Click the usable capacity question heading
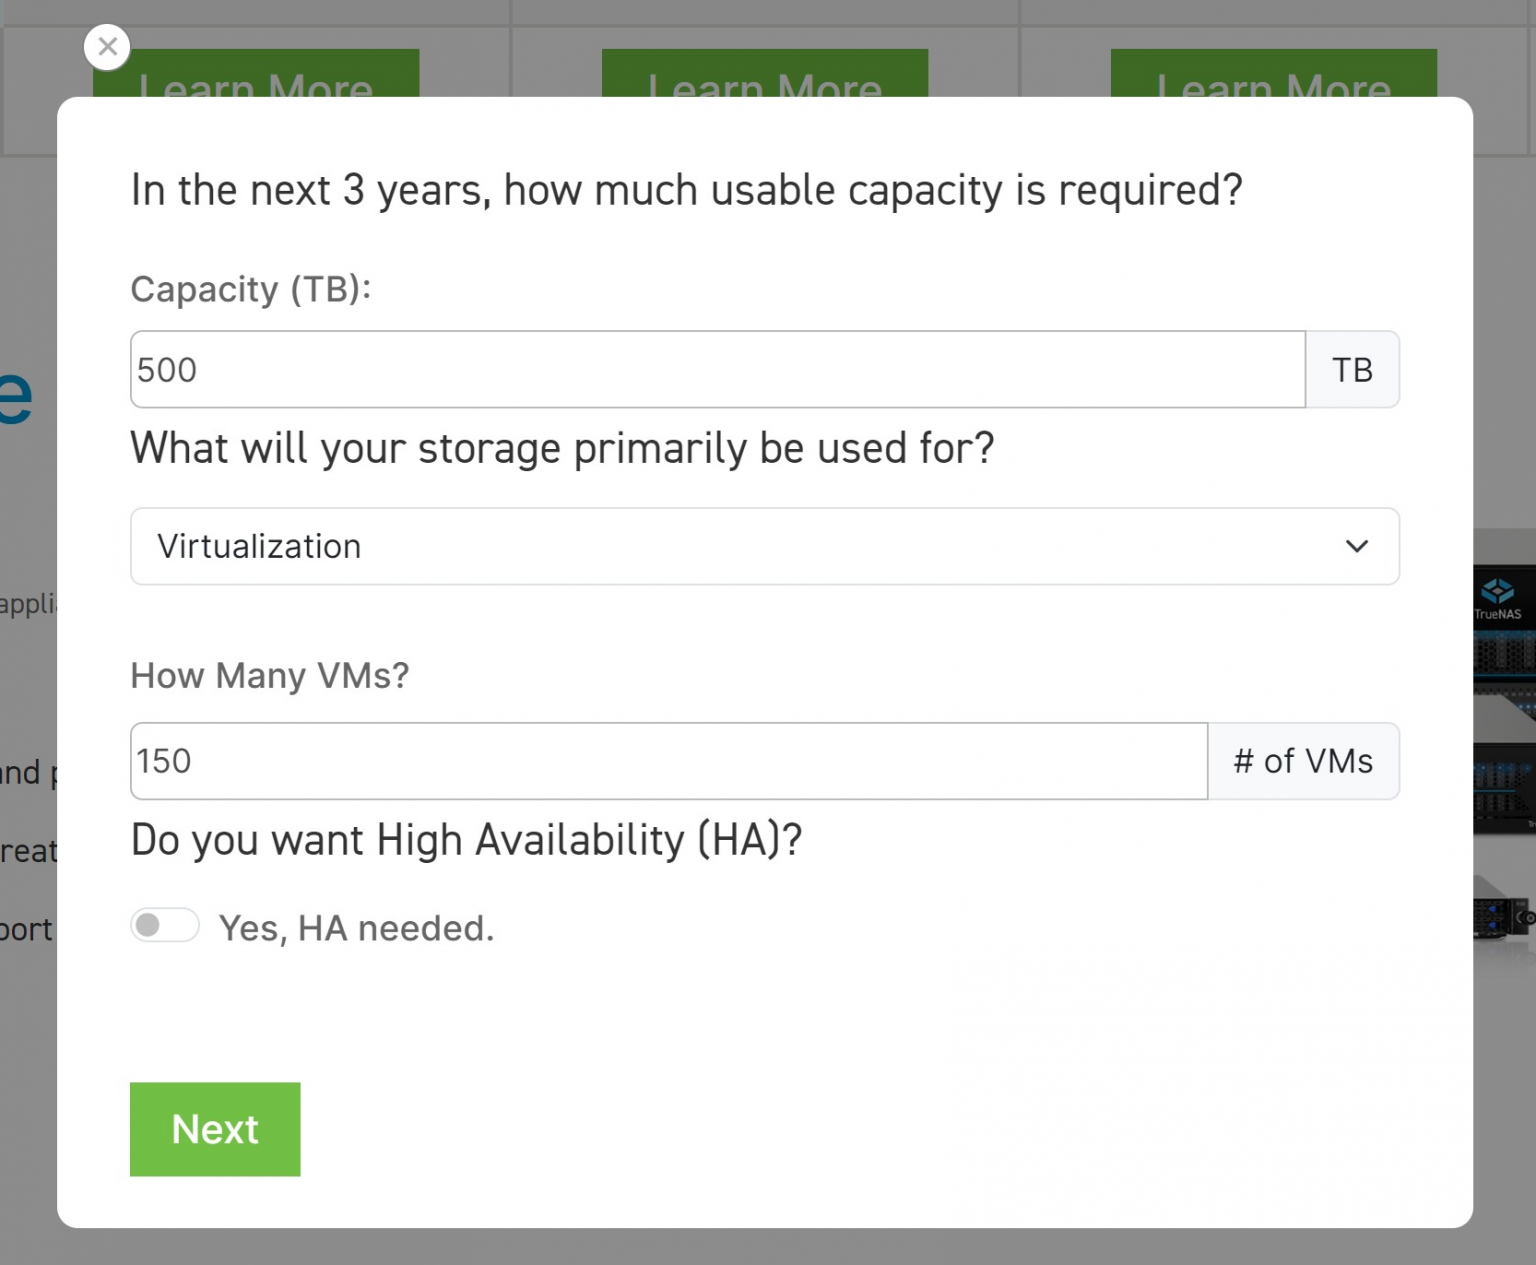Image resolution: width=1536 pixels, height=1265 pixels. (x=686, y=190)
